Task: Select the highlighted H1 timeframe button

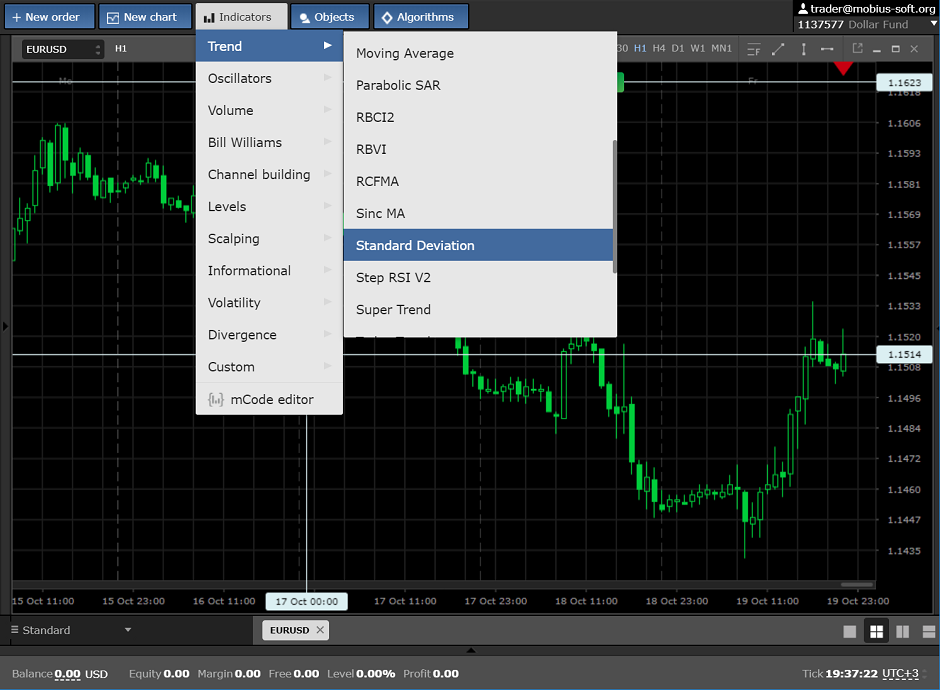Action: pos(640,49)
